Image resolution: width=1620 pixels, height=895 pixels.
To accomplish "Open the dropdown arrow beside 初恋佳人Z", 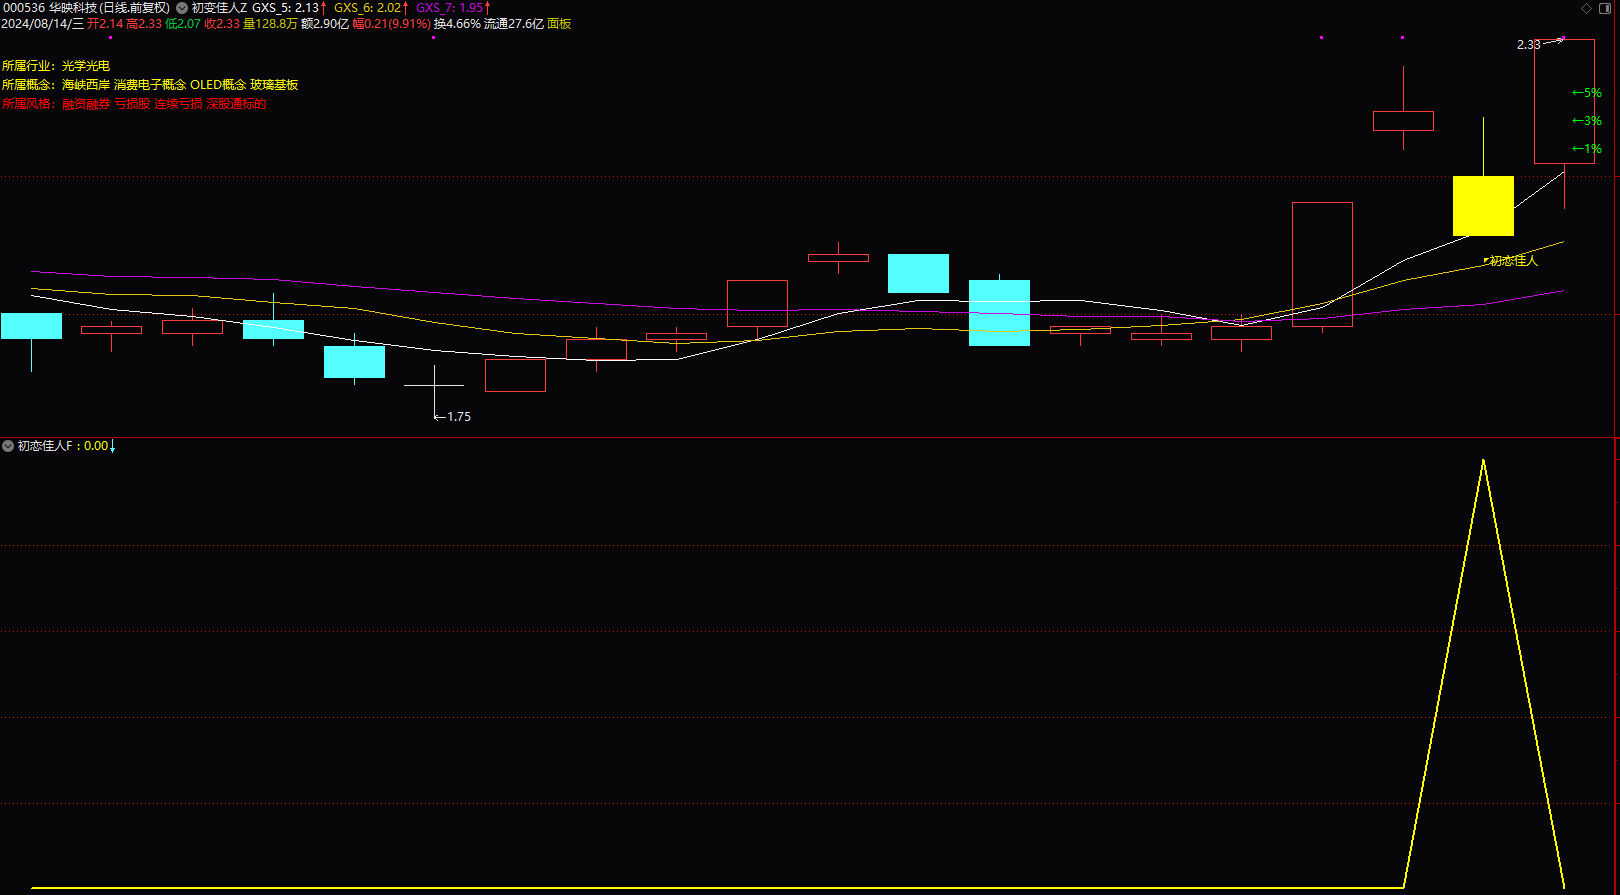I will (182, 8).
